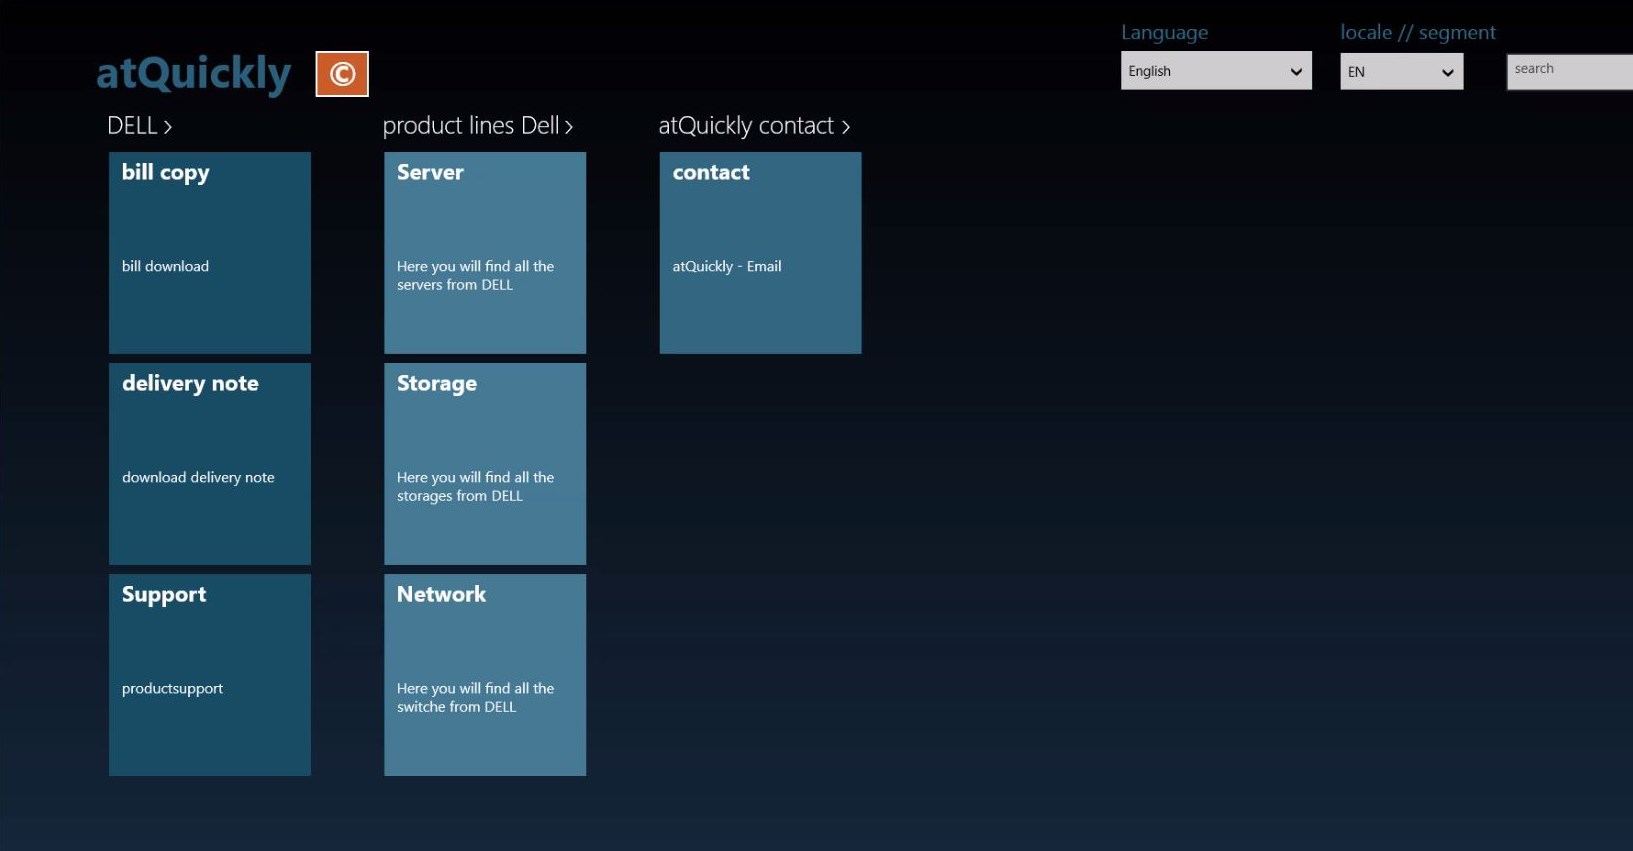Open the Network product tile
Screen dimensions: 1633x851
pos(485,675)
